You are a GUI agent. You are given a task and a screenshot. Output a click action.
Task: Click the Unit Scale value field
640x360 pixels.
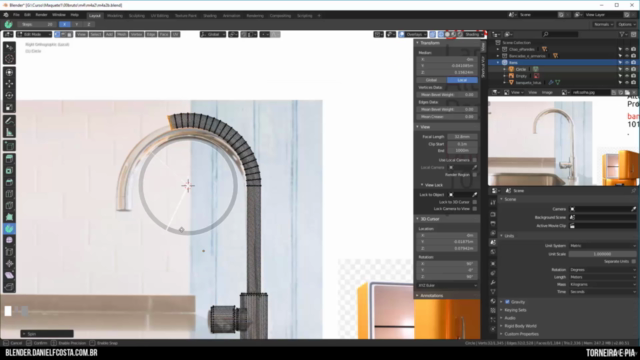coord(602,254)
